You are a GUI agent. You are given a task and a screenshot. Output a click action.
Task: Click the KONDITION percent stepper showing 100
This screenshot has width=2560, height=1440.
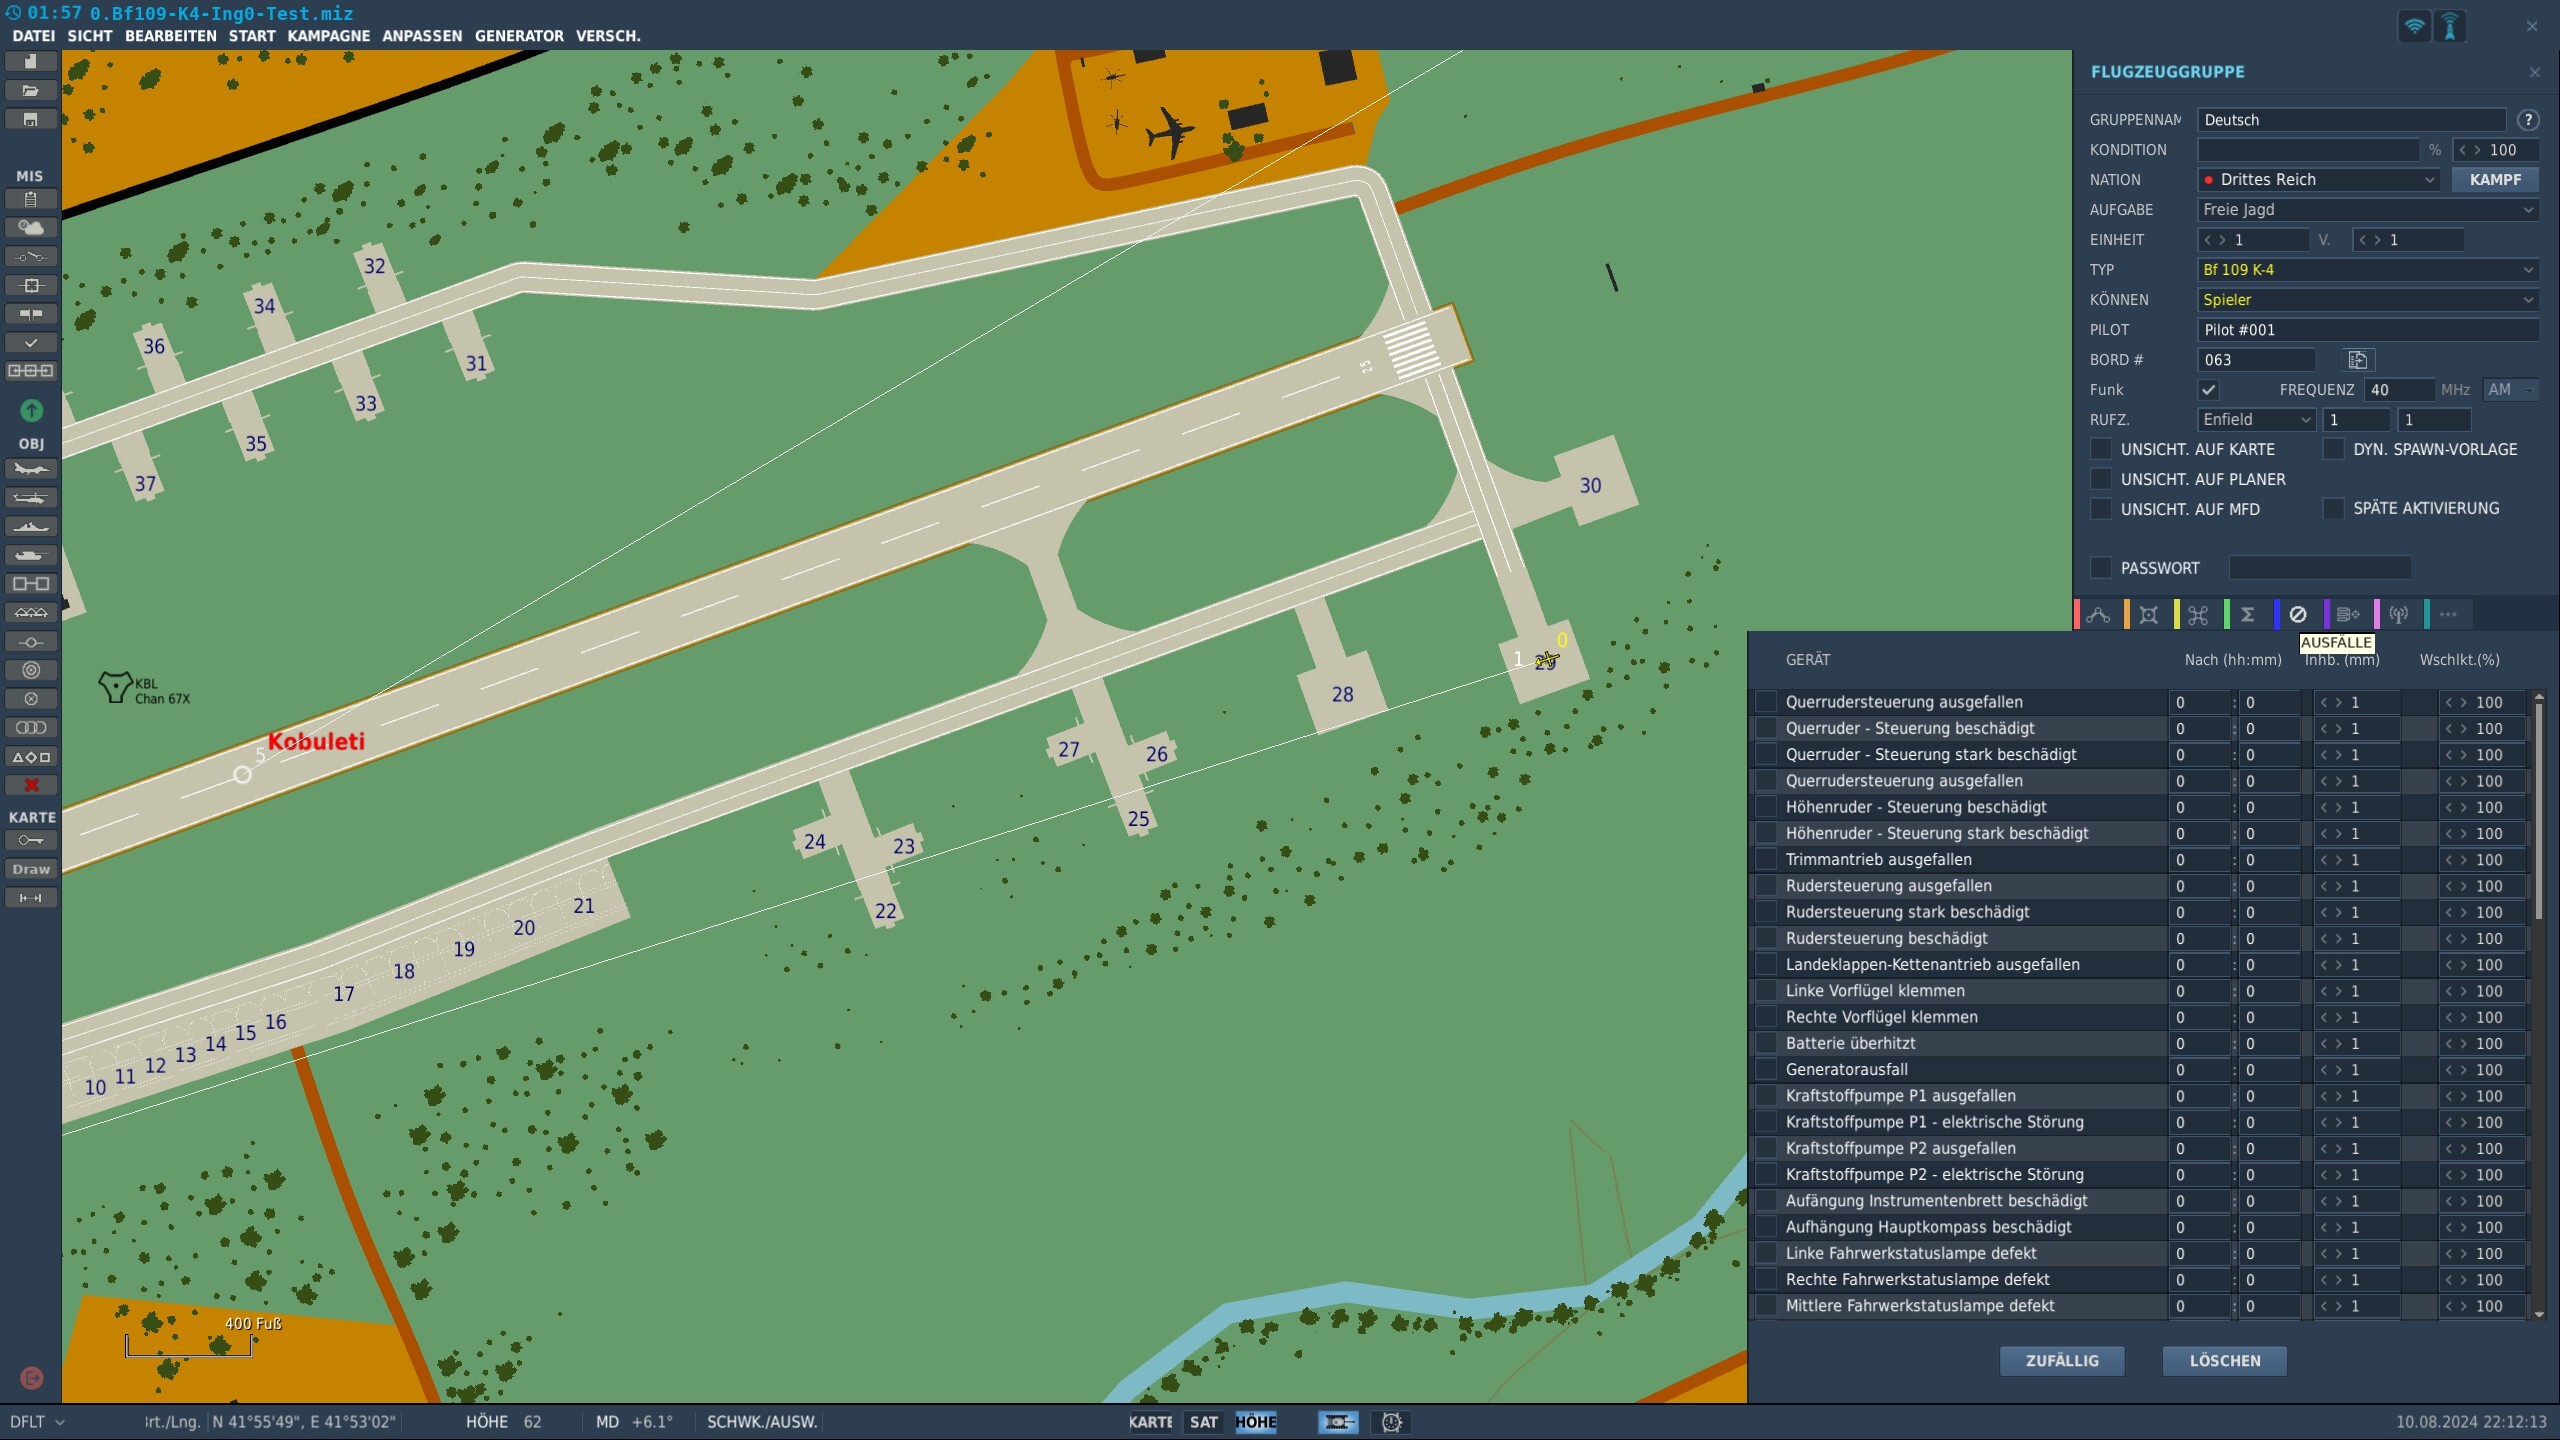tap(2495, 150)
